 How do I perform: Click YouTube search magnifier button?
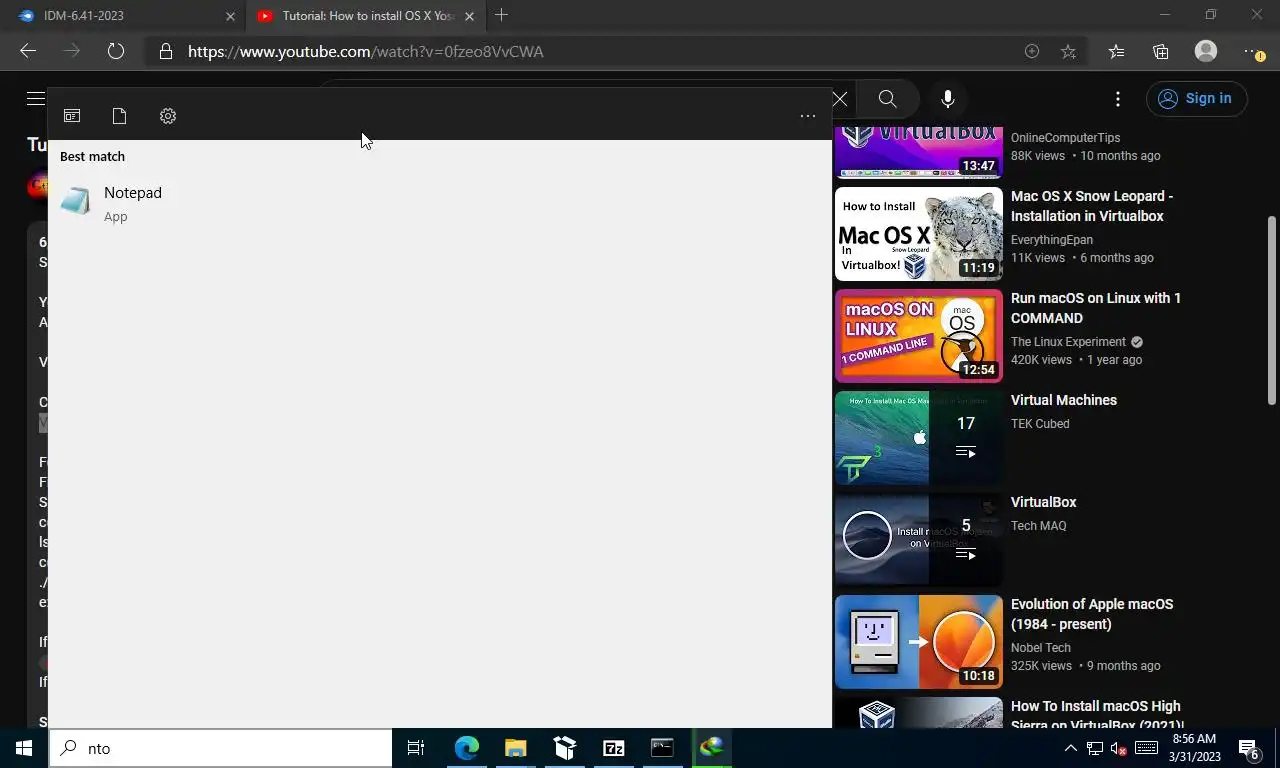pyautogui.click(x=887, y=99)
